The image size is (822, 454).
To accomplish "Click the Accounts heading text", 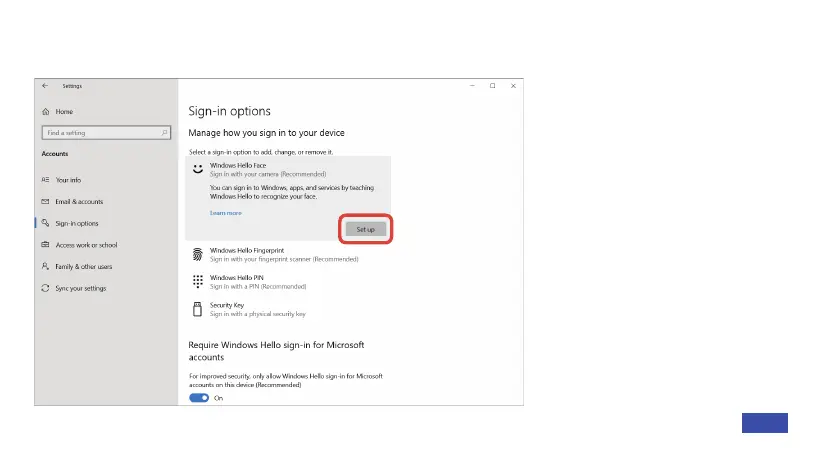I will tap(55, 154).
